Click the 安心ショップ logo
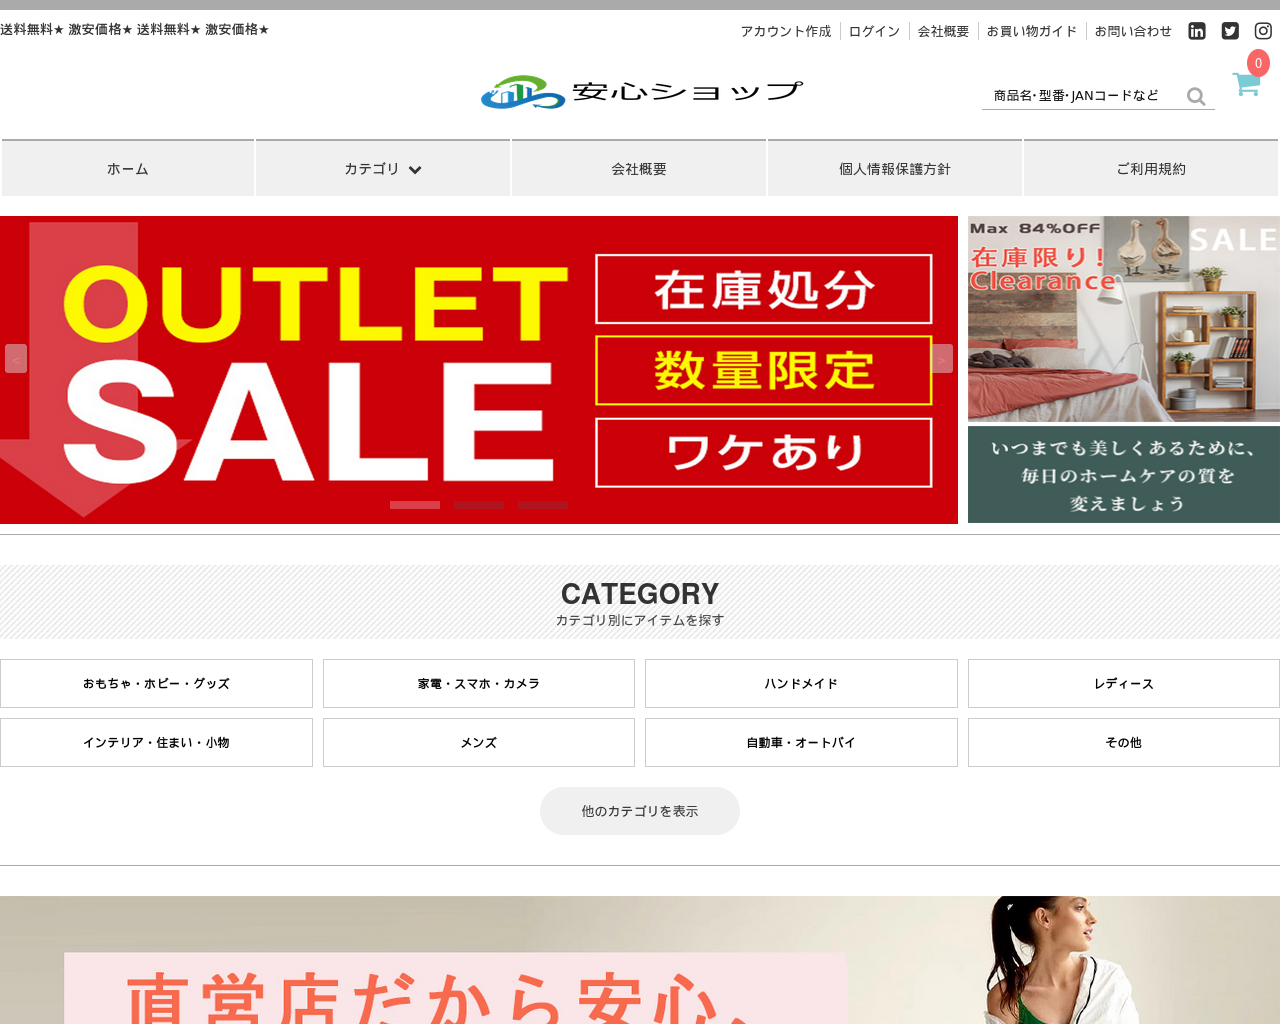 (641, 92)
